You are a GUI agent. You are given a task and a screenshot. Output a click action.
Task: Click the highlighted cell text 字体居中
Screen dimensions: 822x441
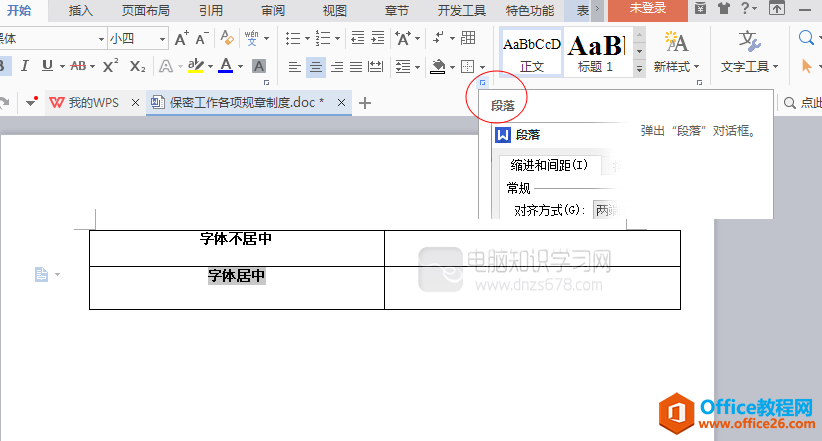[236, 276]
